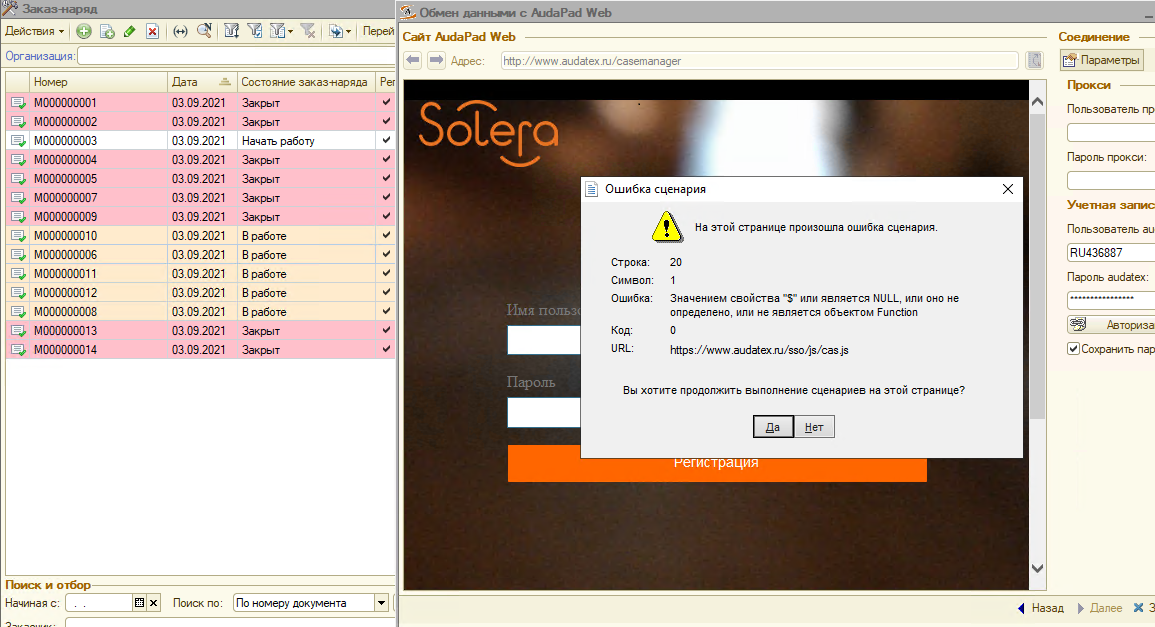Open the Enter on basis dropdown arrow
Image resolution: width=1155 pixels, height=627 pixels.
[348, 32]
